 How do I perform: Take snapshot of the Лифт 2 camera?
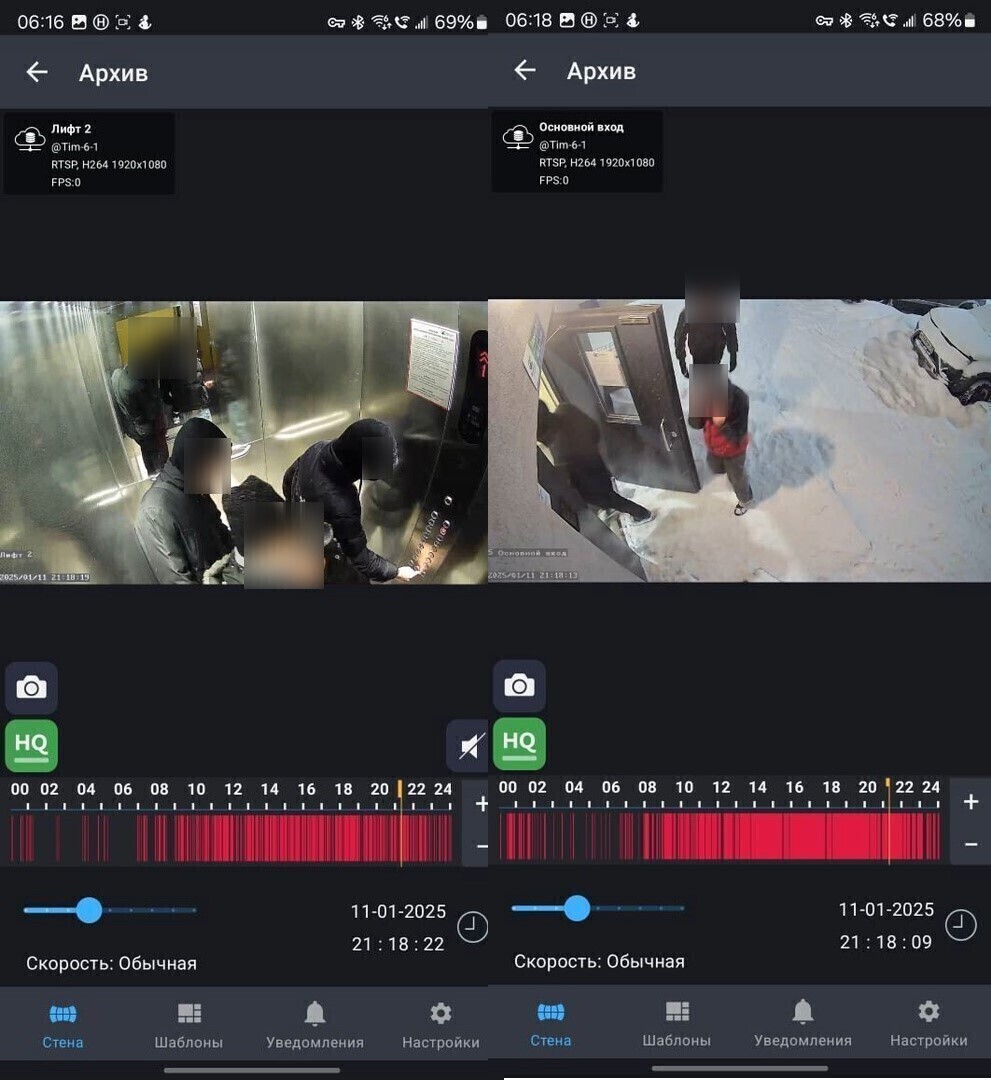(x=31, y=688)
